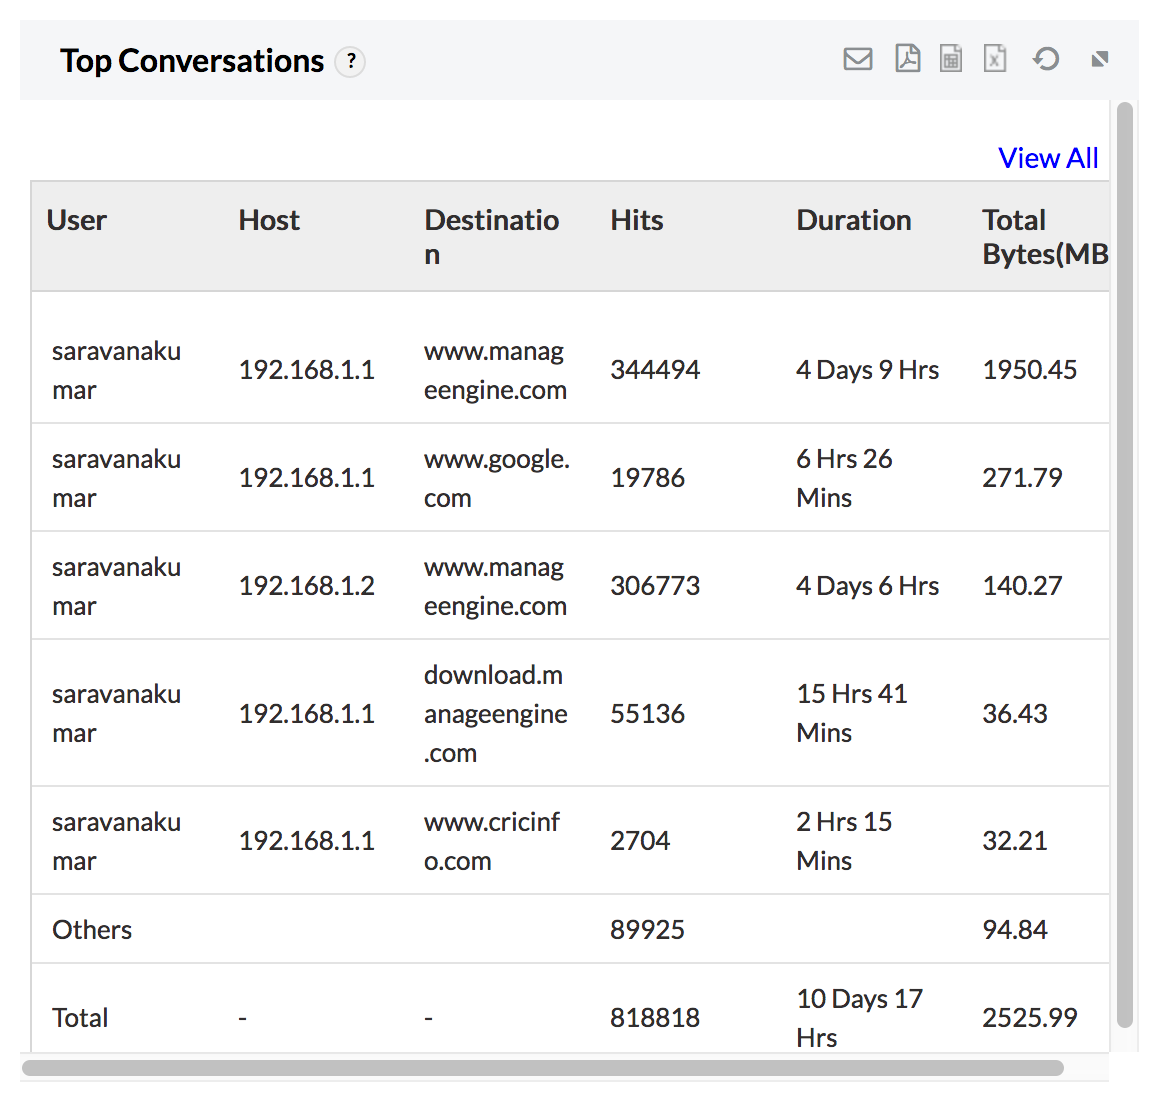Click the horizontal scrollbar at bottom
1159x1102 pixels.
coord(542,1068)
